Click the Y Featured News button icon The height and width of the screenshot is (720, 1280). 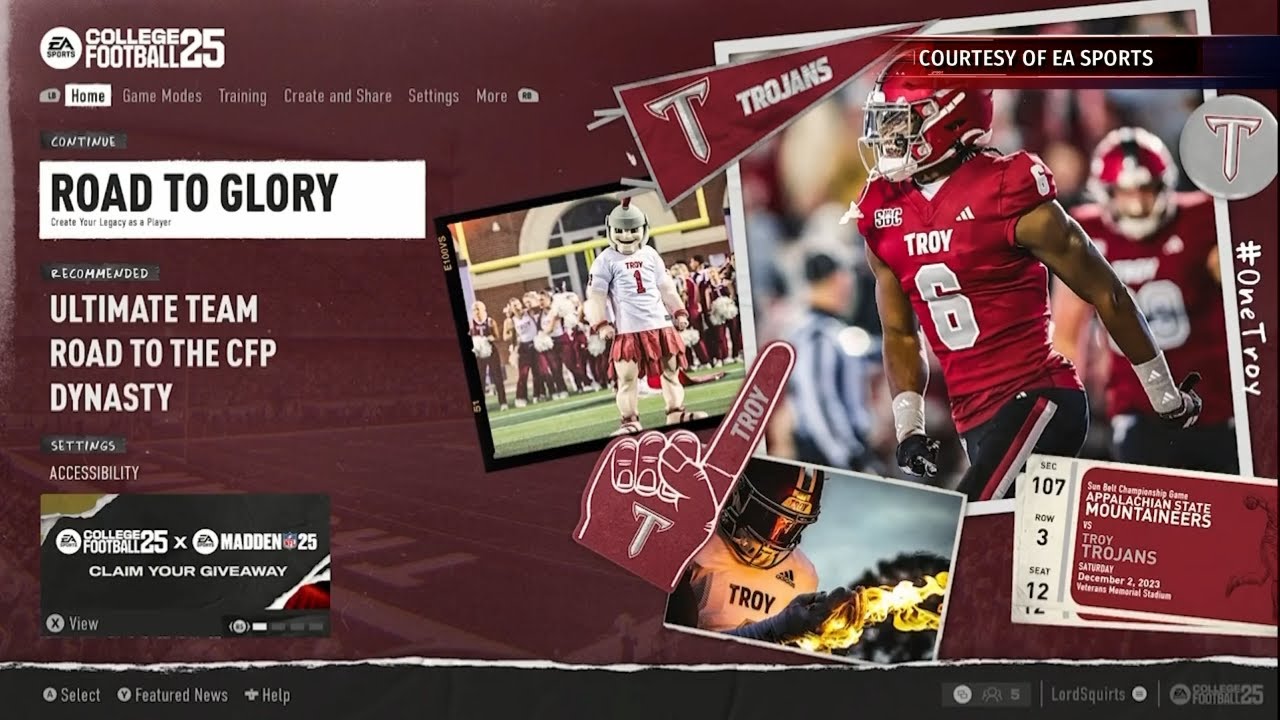125,694
